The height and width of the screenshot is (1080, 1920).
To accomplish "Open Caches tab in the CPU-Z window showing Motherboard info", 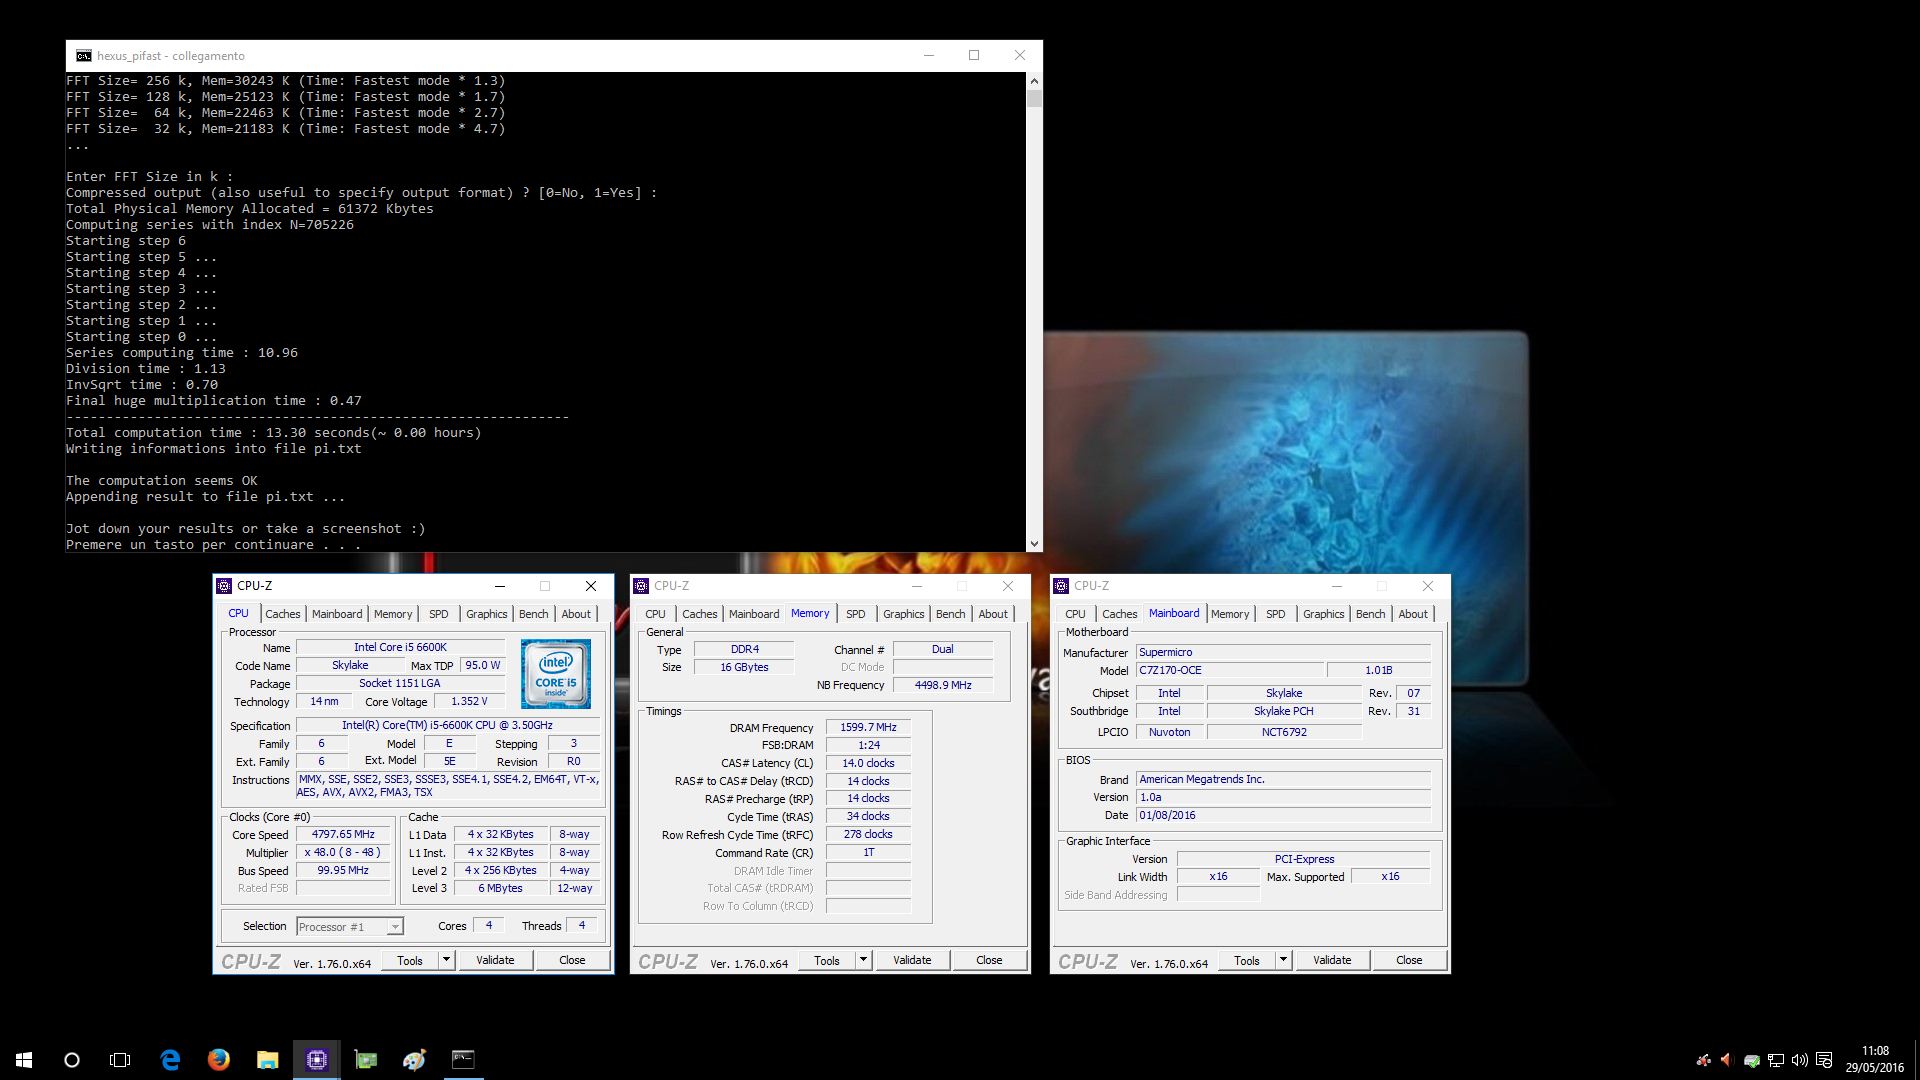I will (x=1120, y=614).
